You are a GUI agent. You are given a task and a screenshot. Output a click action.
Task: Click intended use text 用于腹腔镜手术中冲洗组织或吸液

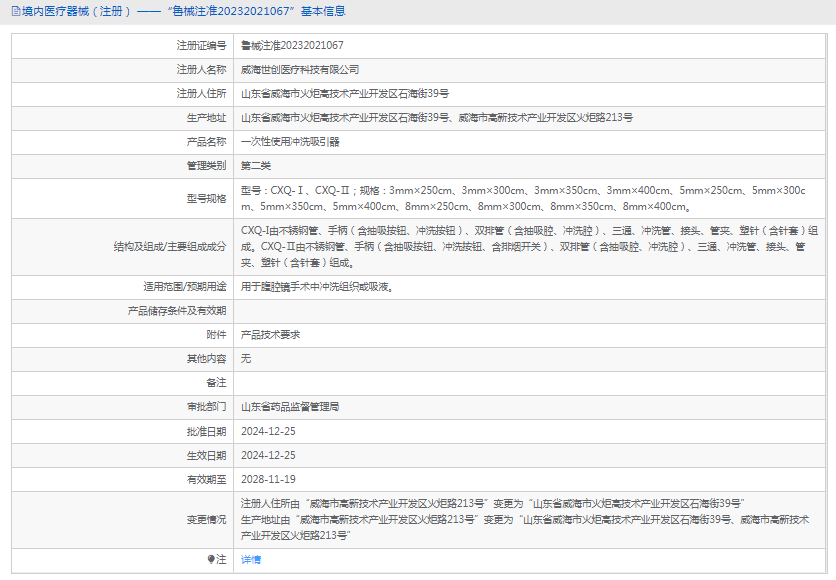pos(317,287)
